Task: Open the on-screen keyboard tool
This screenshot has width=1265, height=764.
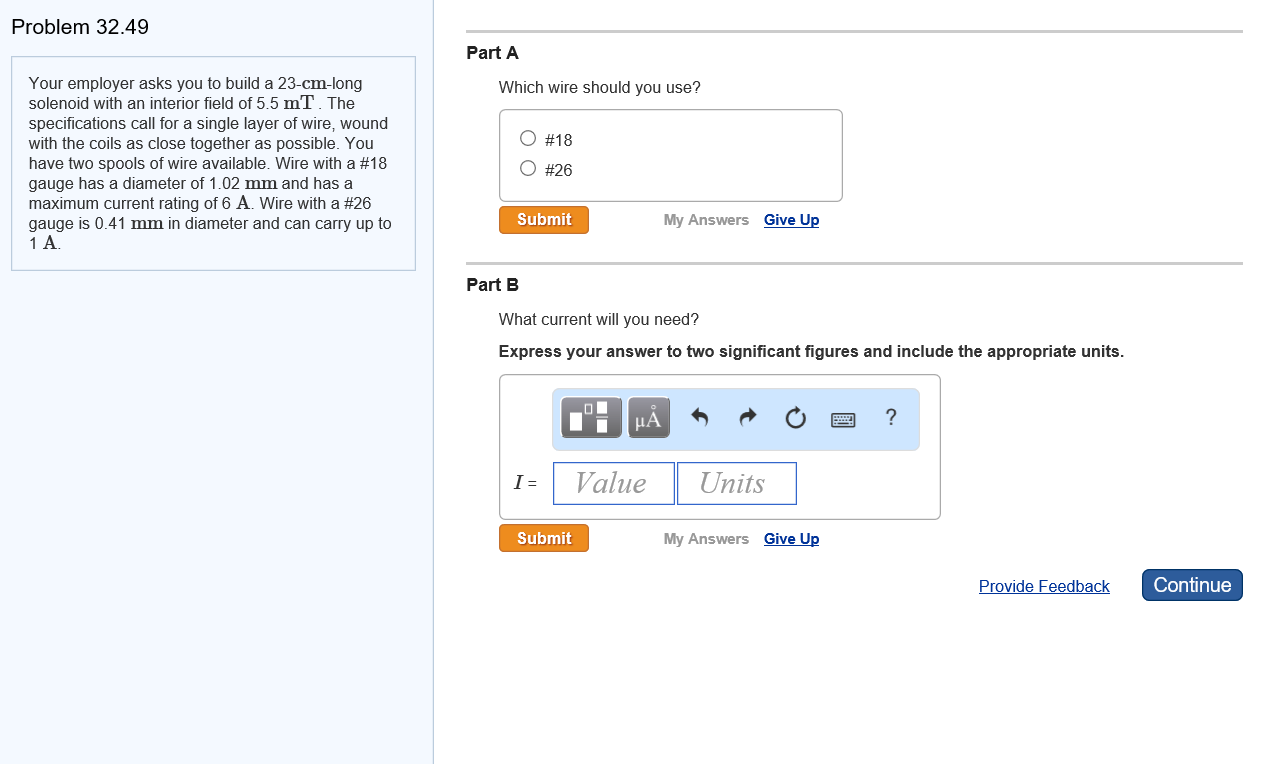Action: tap(843, 418)
